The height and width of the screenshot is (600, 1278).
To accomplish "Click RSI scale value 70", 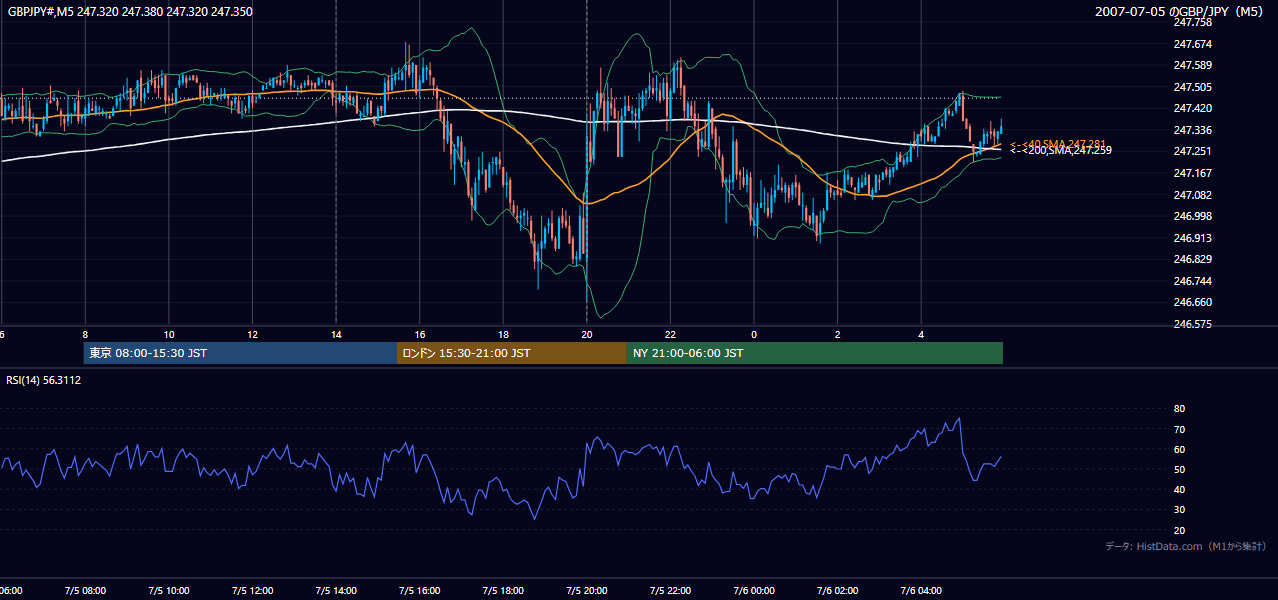I will point(1179,429).
